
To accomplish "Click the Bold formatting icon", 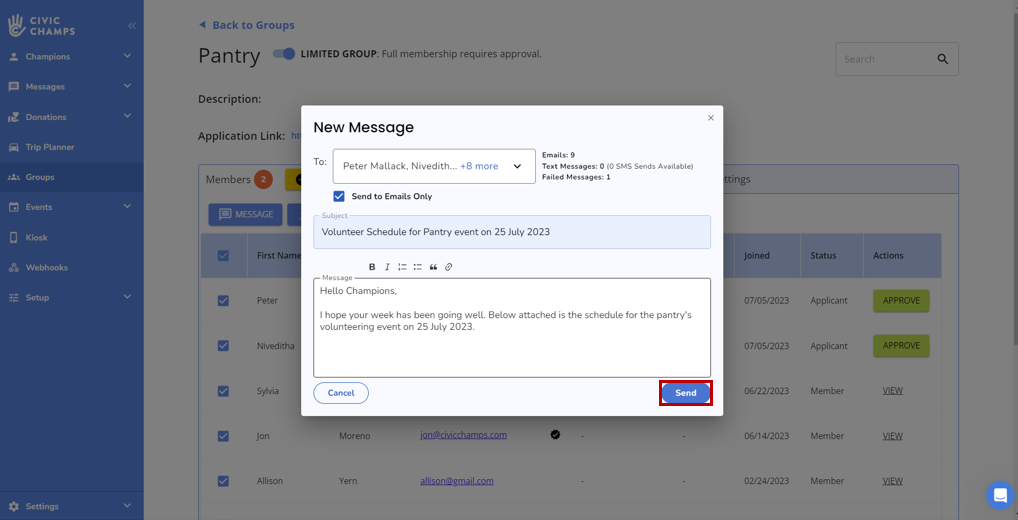I will (x=372, y=267).
